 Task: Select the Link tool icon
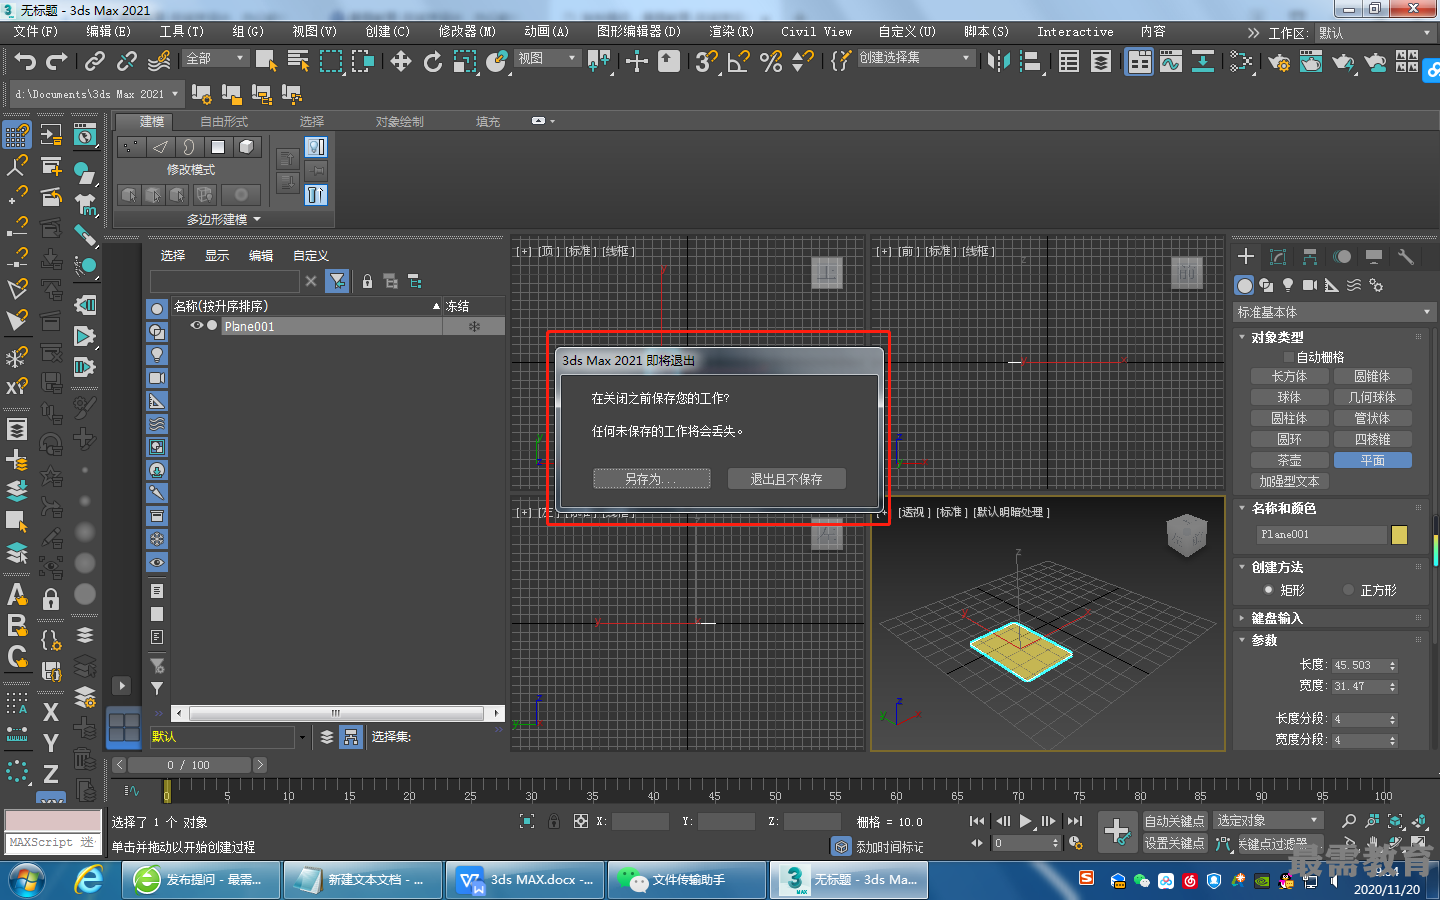95,62
